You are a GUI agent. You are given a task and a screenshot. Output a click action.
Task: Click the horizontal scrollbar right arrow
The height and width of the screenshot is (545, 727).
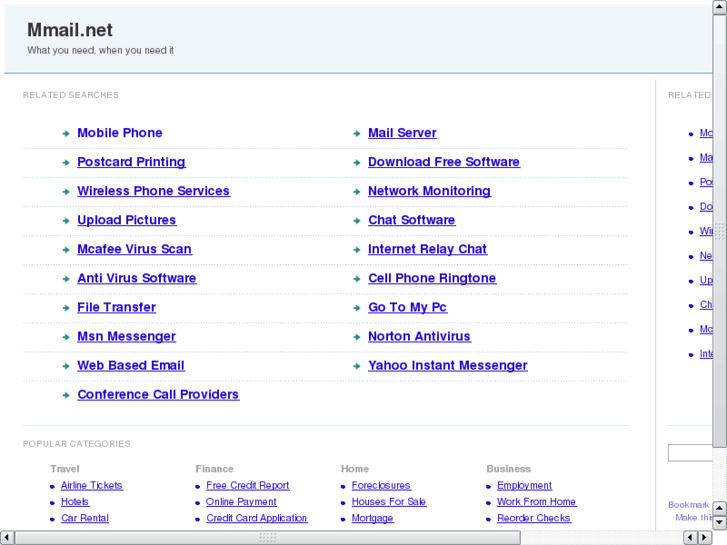pos(705,538)
